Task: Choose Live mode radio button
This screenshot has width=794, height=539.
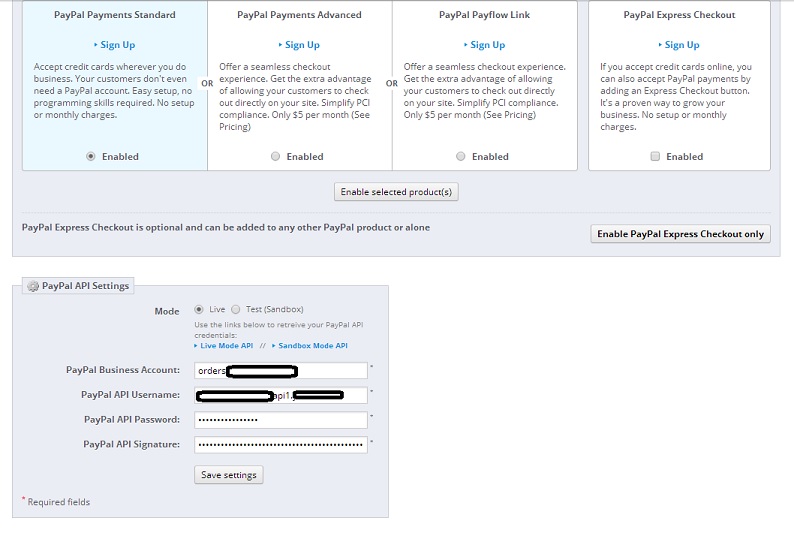Action: click(199, 309)
